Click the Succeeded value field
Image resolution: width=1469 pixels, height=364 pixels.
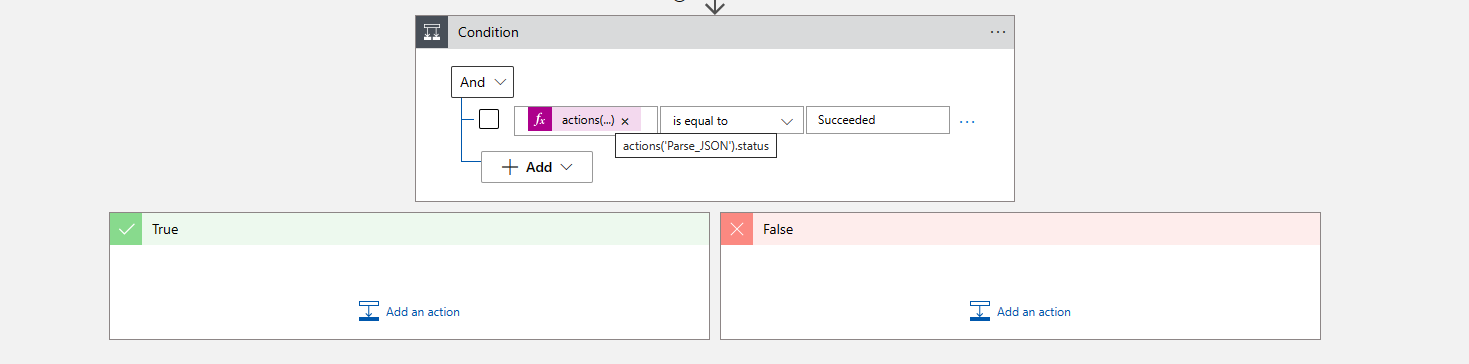878,120
